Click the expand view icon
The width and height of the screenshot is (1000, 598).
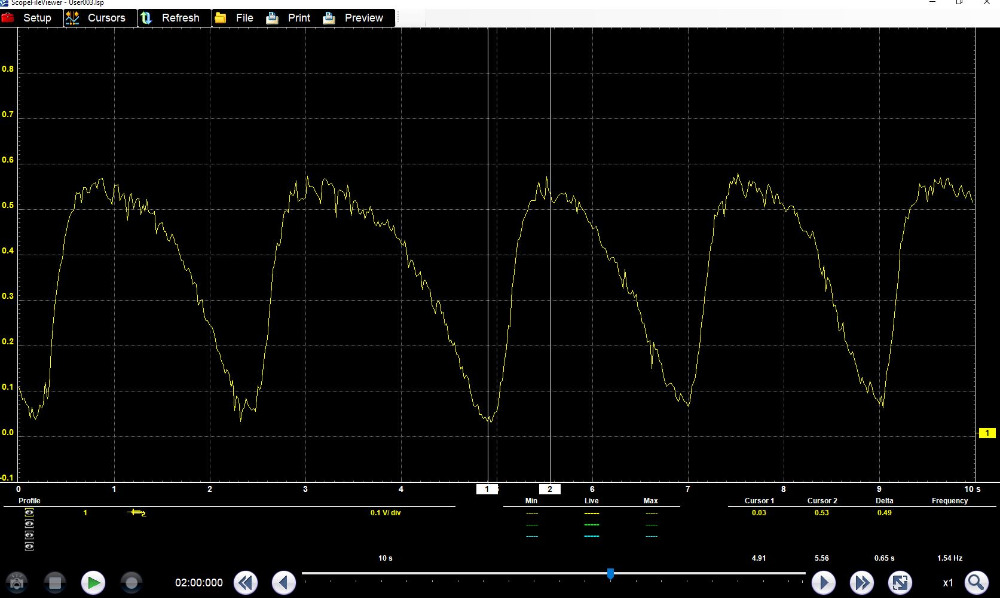click(899, 582)
